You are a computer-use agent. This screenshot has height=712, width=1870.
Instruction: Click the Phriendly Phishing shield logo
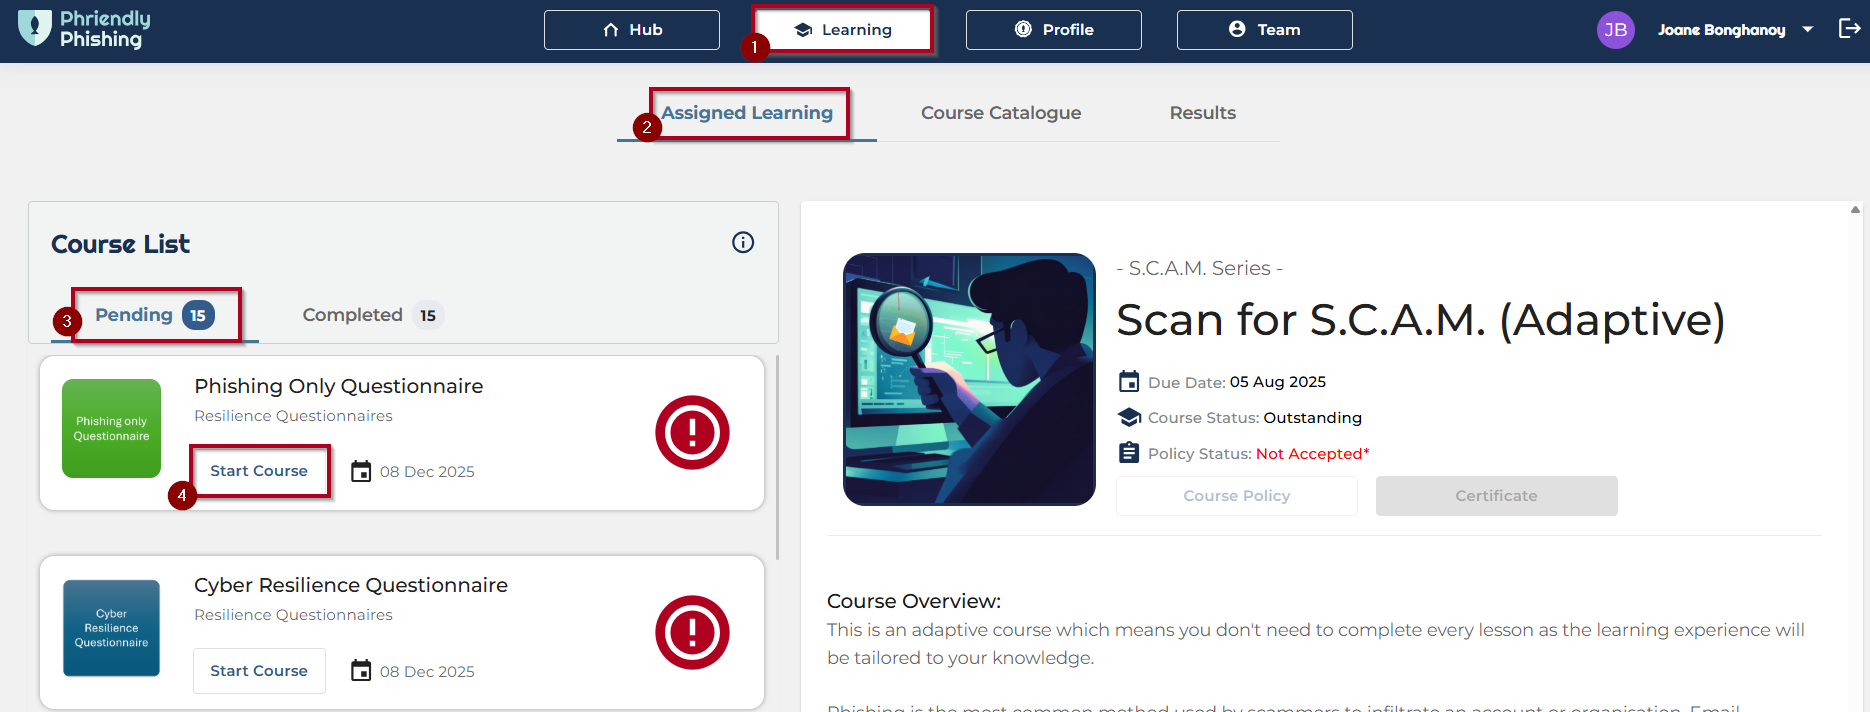click(x=35, y=28)
